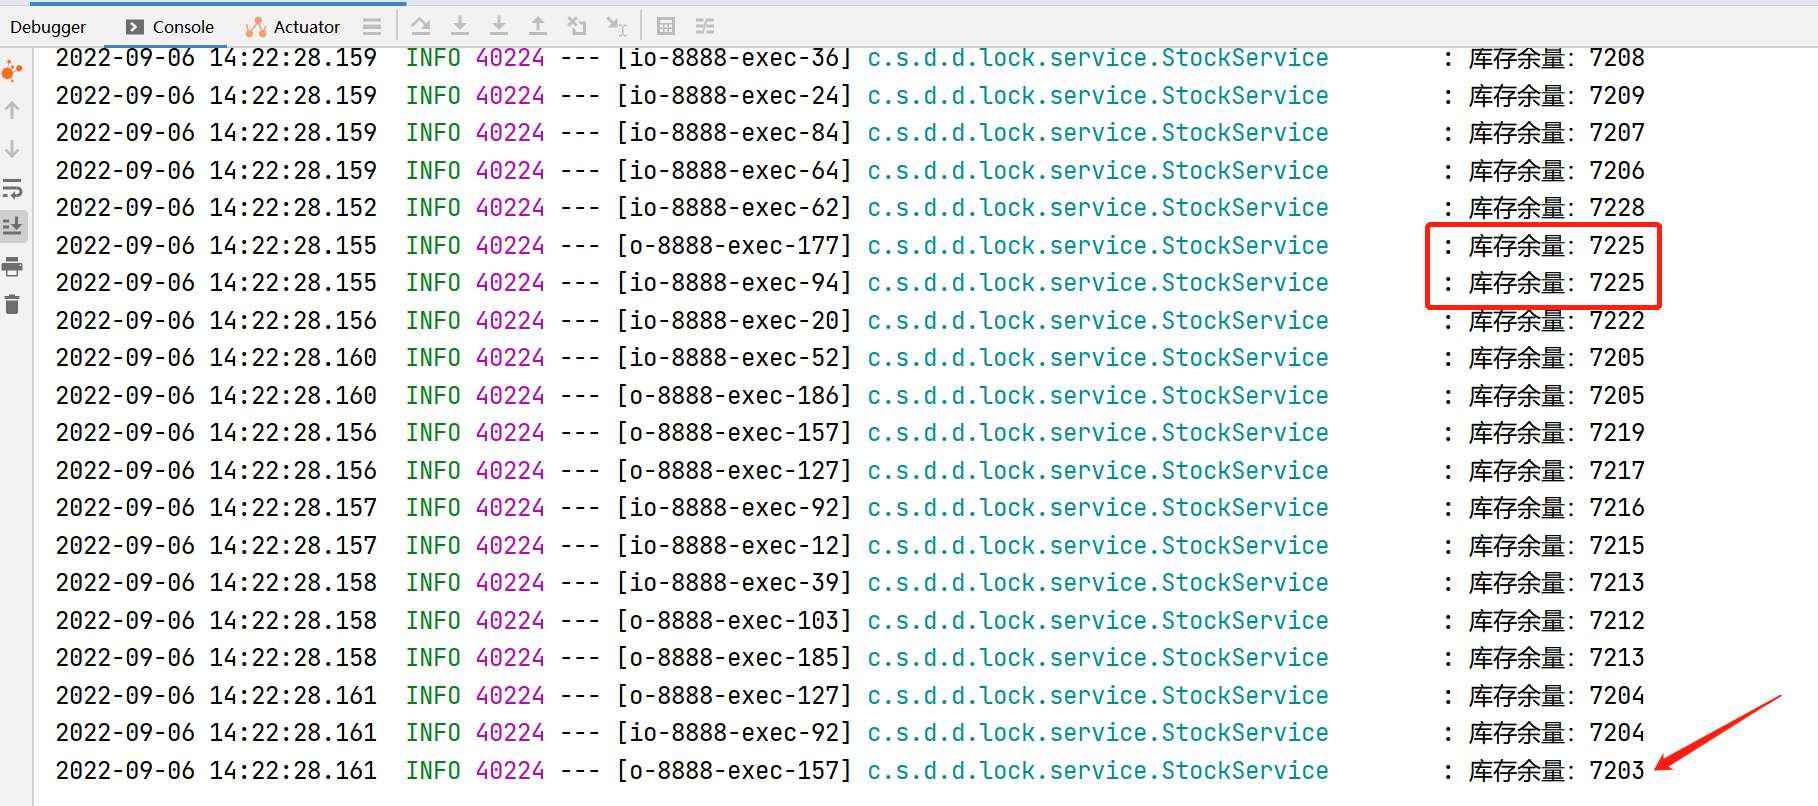
Task: Click the log value 库存余量: 7212
Action: (1556, 621)
